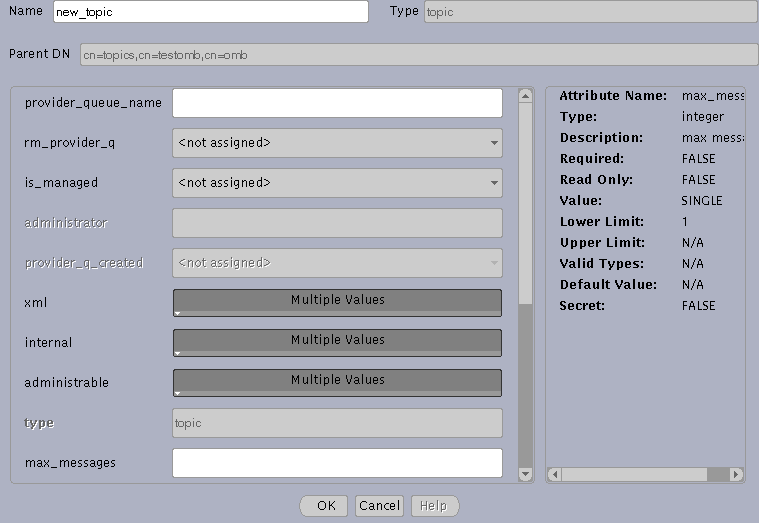Click the provider_queue_name text field

tap(337, 103)
